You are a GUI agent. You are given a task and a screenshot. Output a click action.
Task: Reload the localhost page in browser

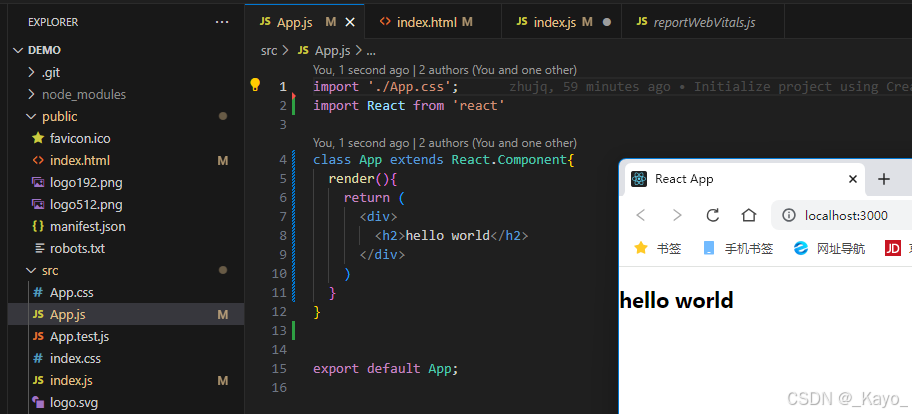[x=712, y=215]
